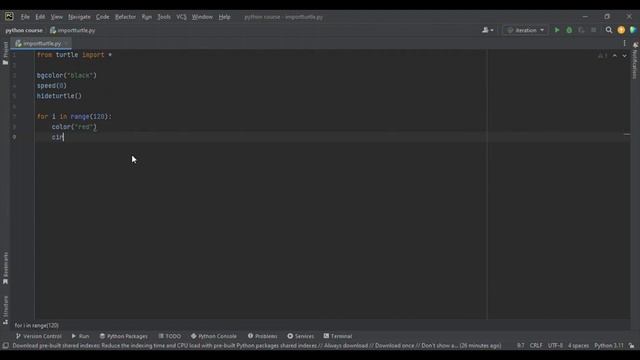Open the Refactor menu
640x360 pixels.
pos(125,17)
